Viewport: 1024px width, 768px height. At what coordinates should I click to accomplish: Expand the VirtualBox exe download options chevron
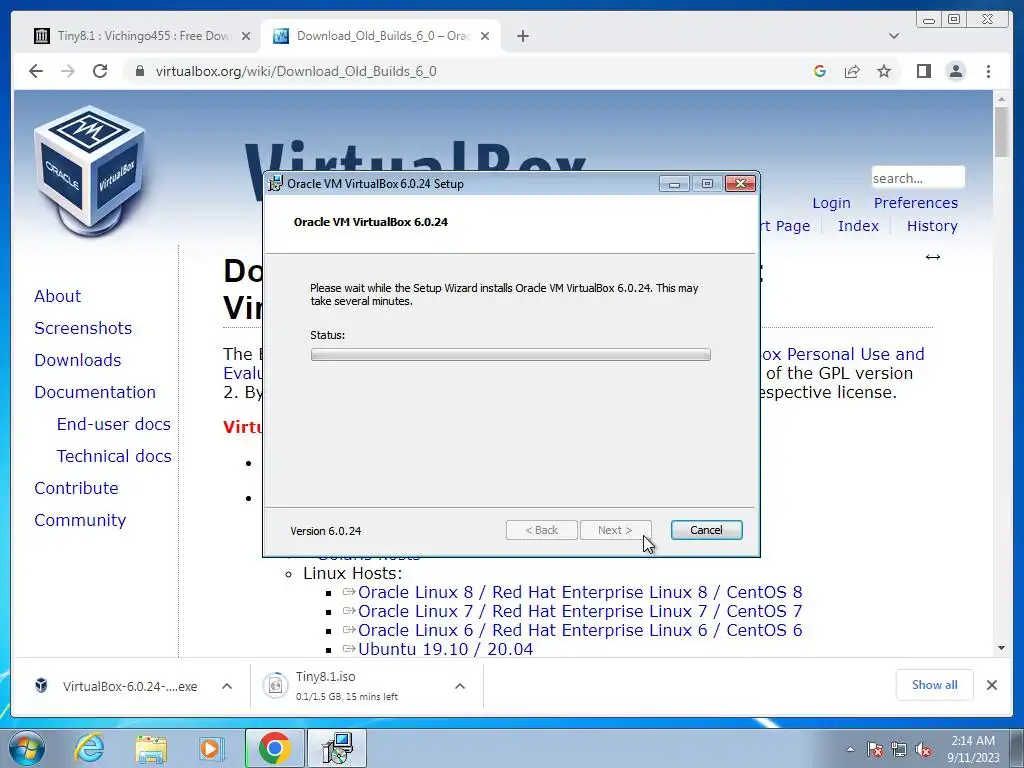pyautogui.click(x=227, y=686)
